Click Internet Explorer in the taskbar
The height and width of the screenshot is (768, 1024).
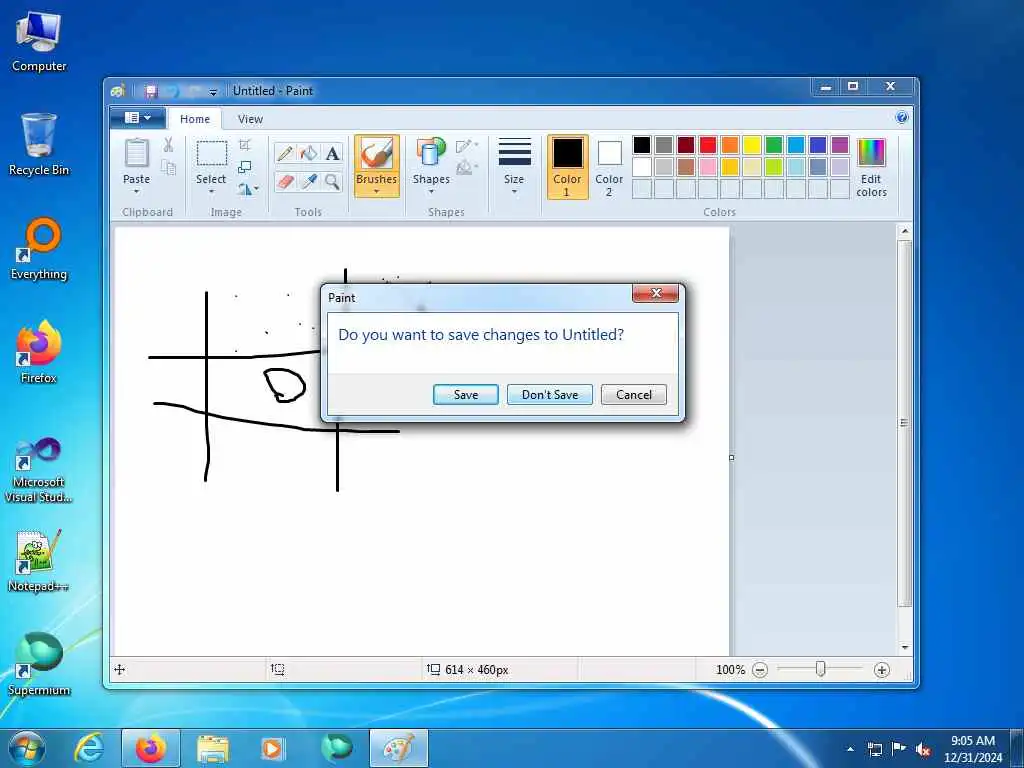[88, 748]
